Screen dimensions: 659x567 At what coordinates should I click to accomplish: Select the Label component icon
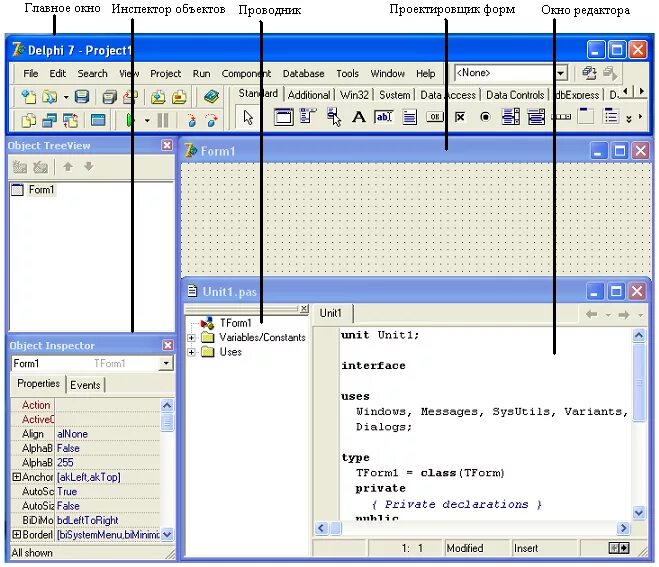click(358, 117)
